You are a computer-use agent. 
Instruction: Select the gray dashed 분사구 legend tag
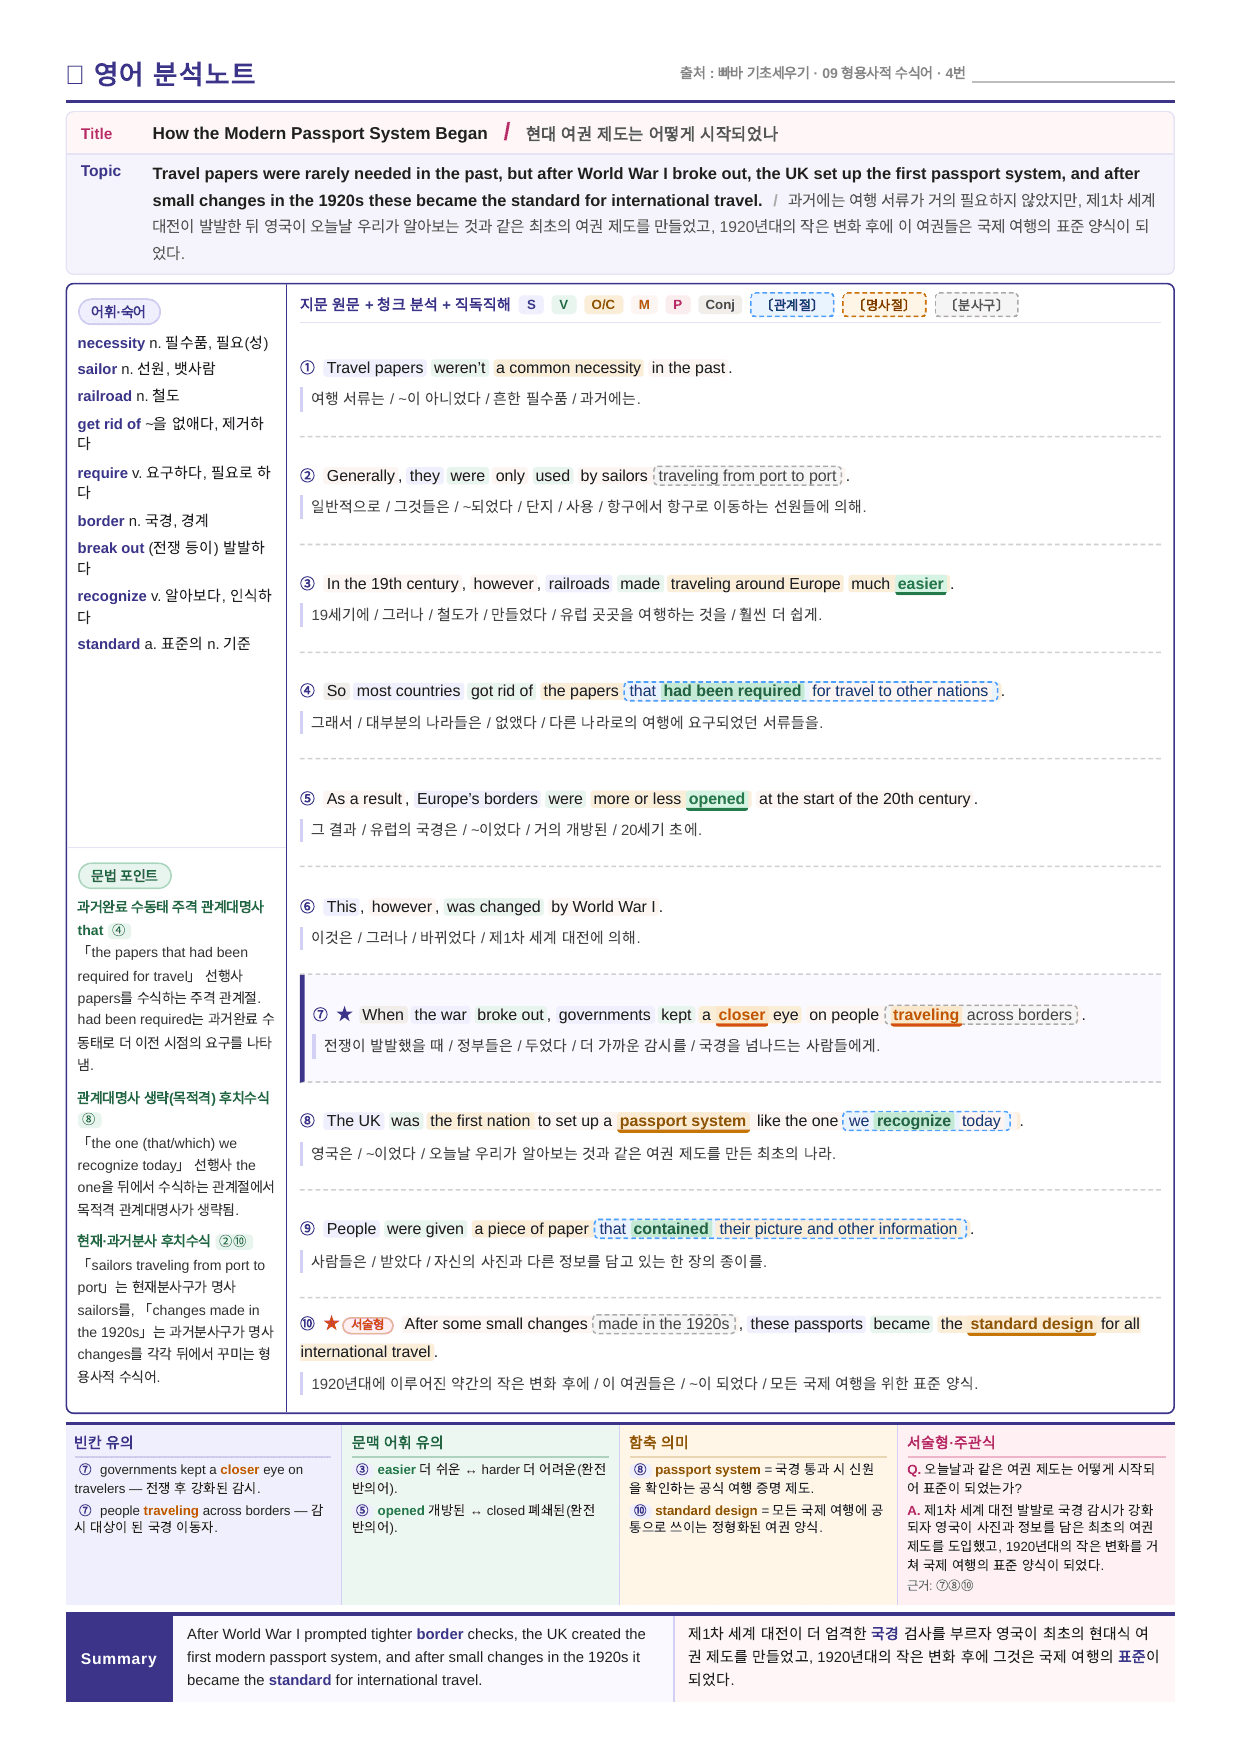pos(976,305)
